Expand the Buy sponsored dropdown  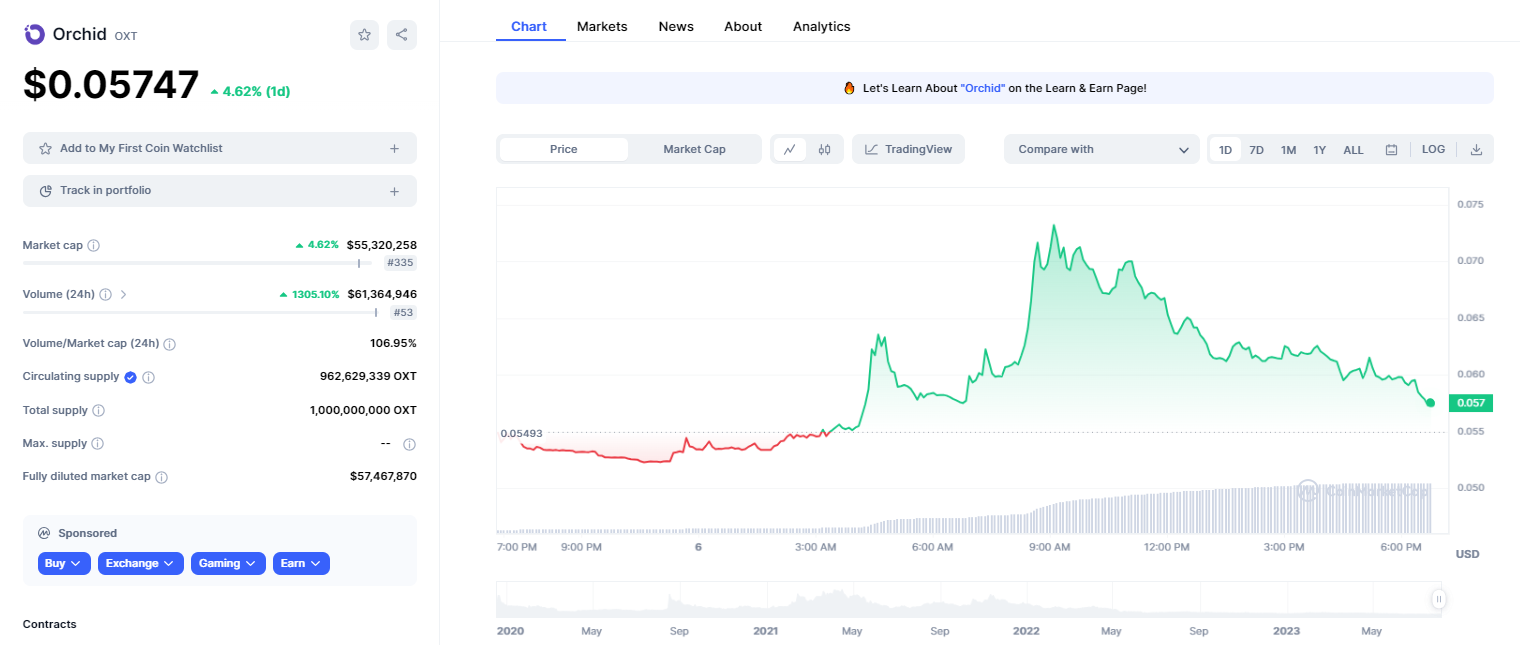pyautogui.click(x=65, y=564)
